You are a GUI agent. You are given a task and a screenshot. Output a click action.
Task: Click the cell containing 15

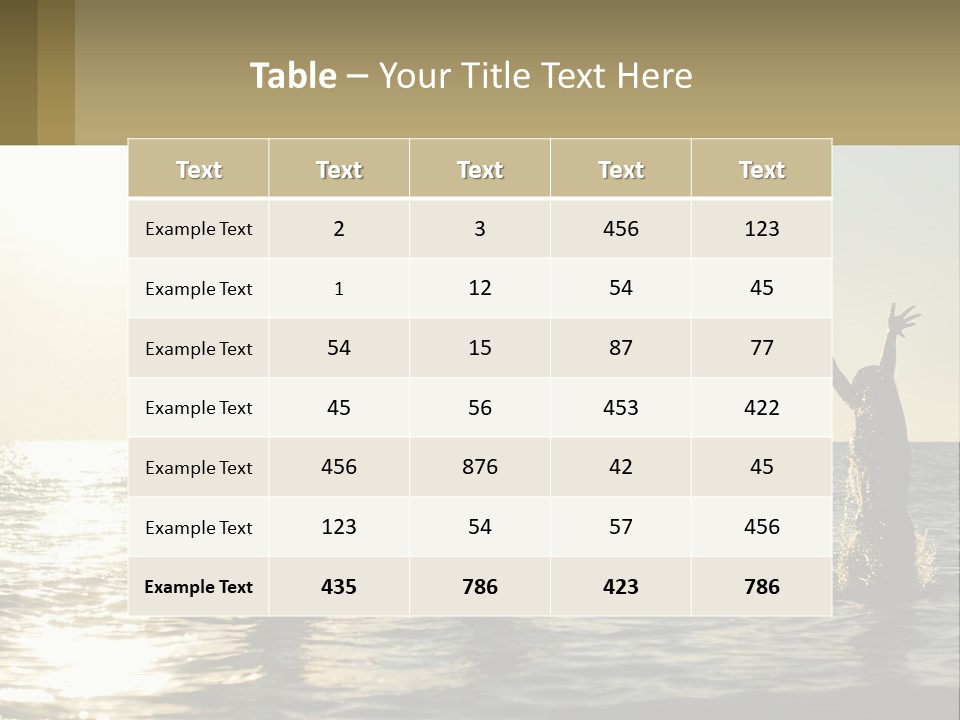point(480,348)
